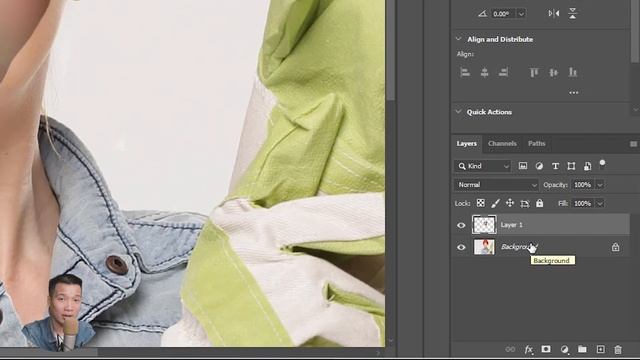Screen dimensions: 640x360
Task: Collapse the Align and Distribute section
Action: pyautogui.click(x=458, y=39)
